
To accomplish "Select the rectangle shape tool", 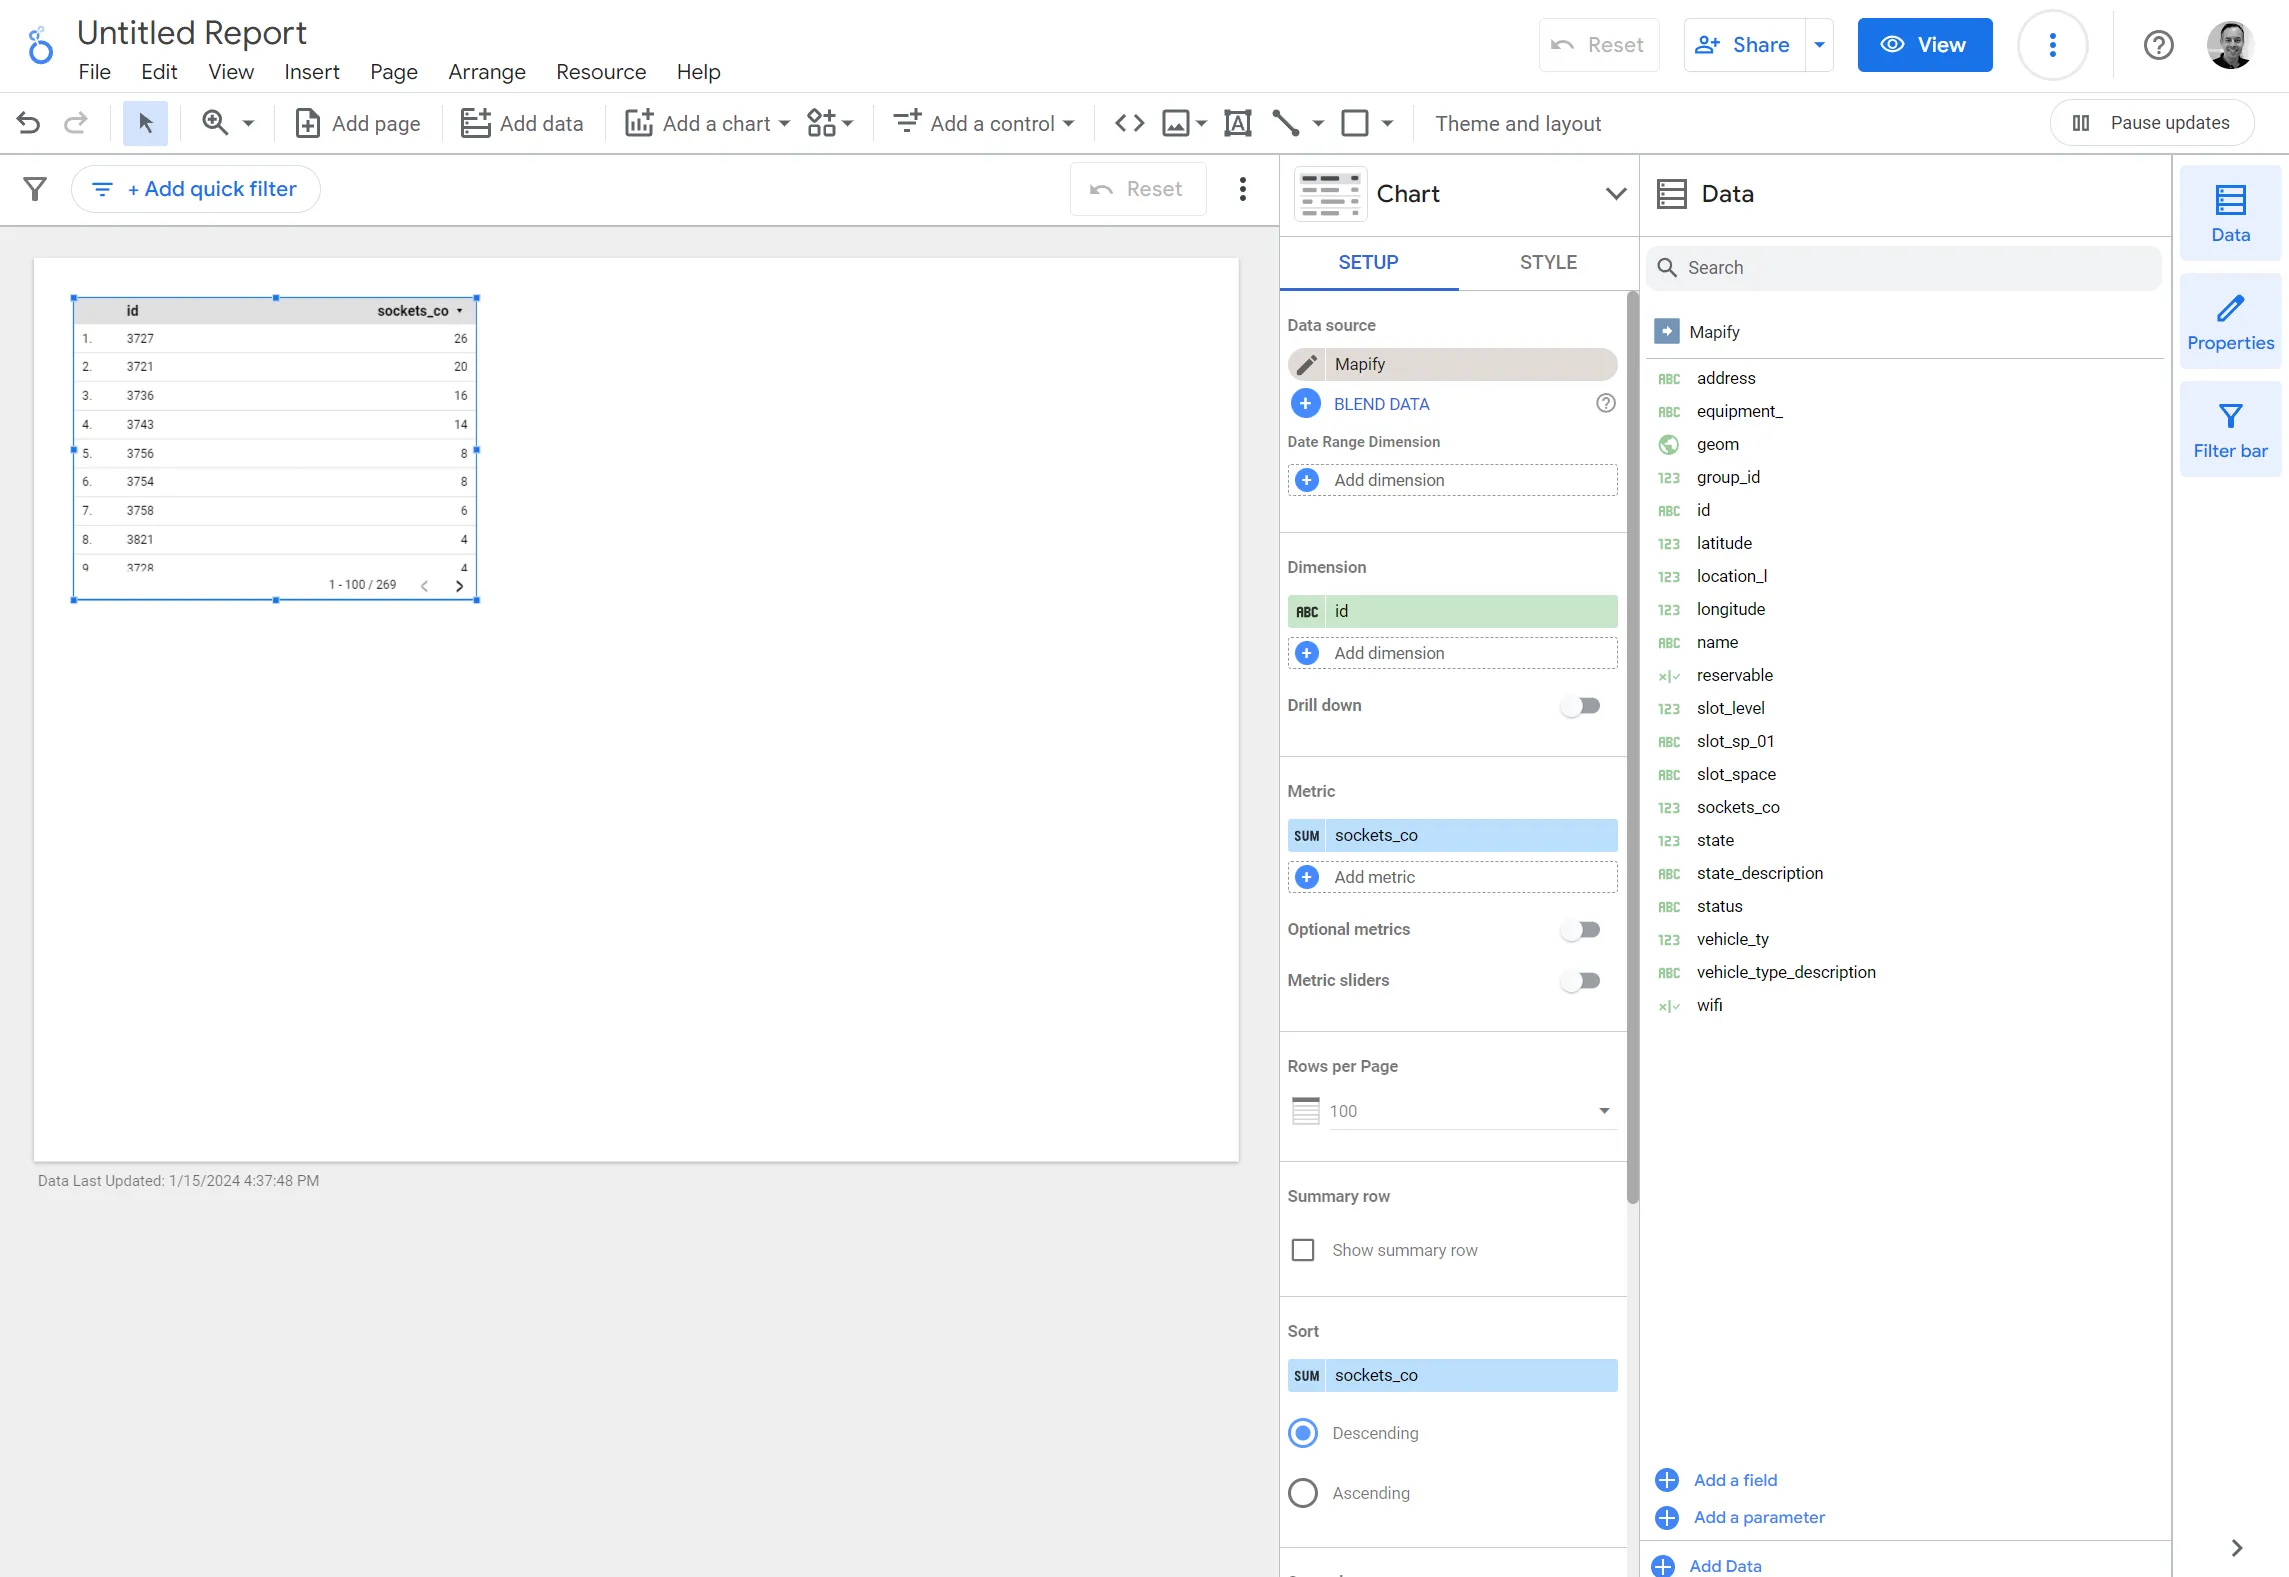I will 1355,123.
